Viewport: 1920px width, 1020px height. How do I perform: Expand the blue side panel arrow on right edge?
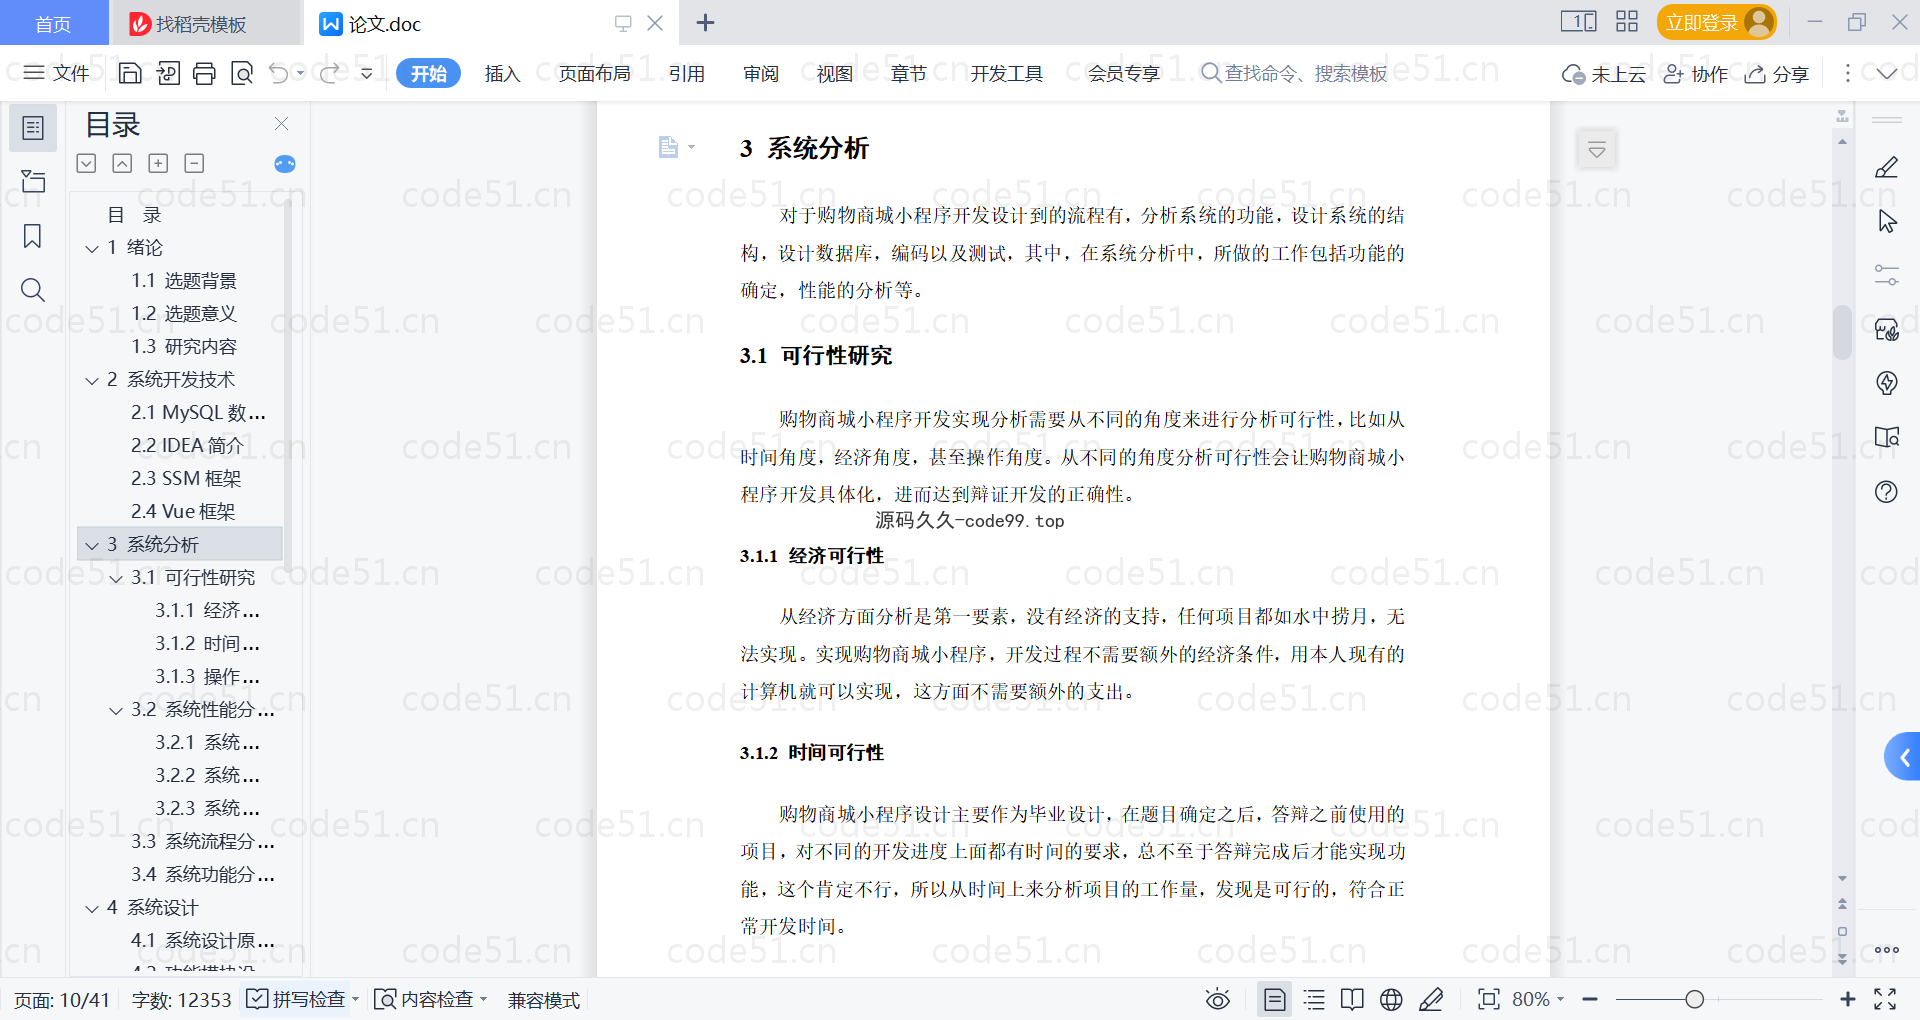[x=1902, y=757]
